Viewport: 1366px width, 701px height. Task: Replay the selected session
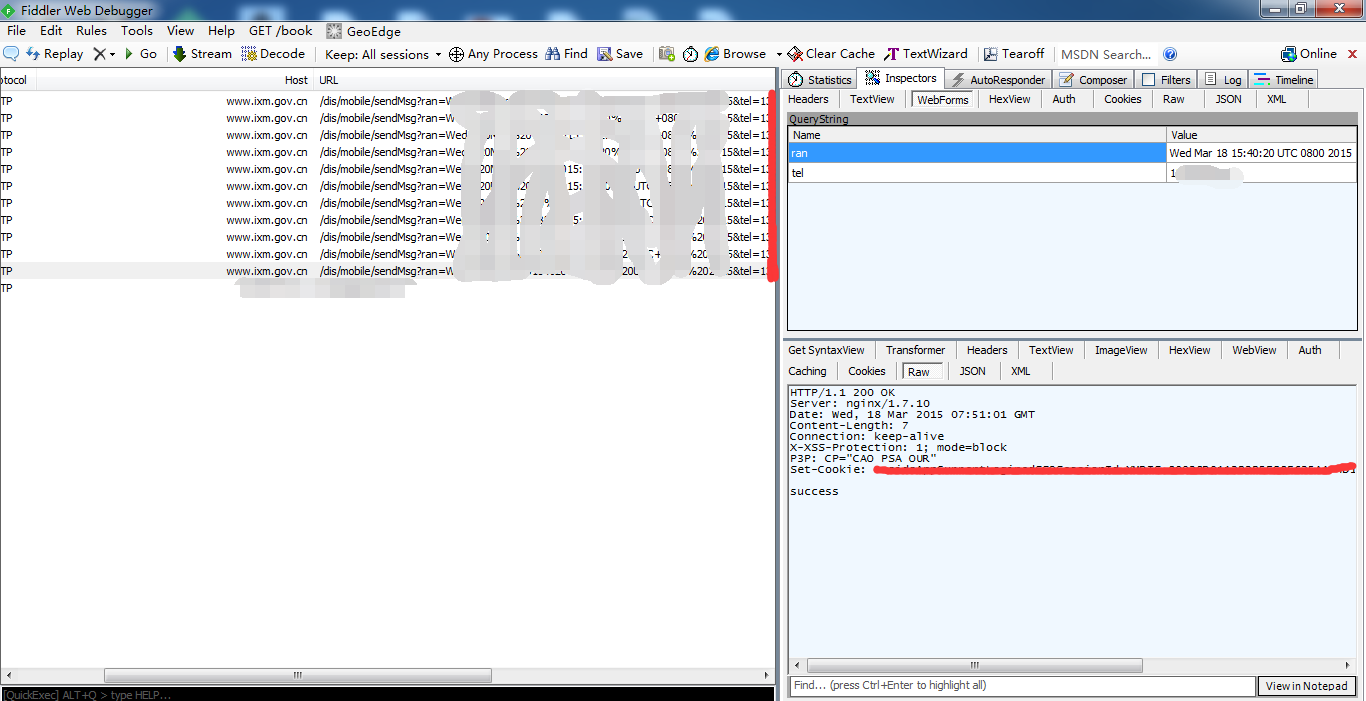tap(54, 54)
